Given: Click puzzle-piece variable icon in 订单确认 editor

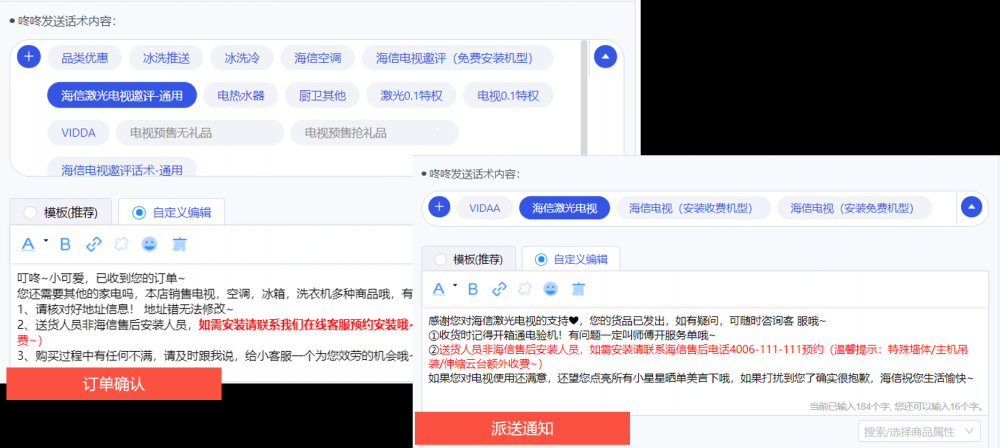Looking at the screenshot, I should 121,244.
